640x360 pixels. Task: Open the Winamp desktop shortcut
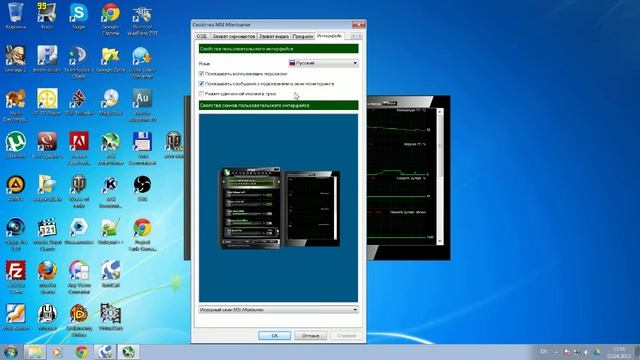pyautogui.click(x=47, y=317)
